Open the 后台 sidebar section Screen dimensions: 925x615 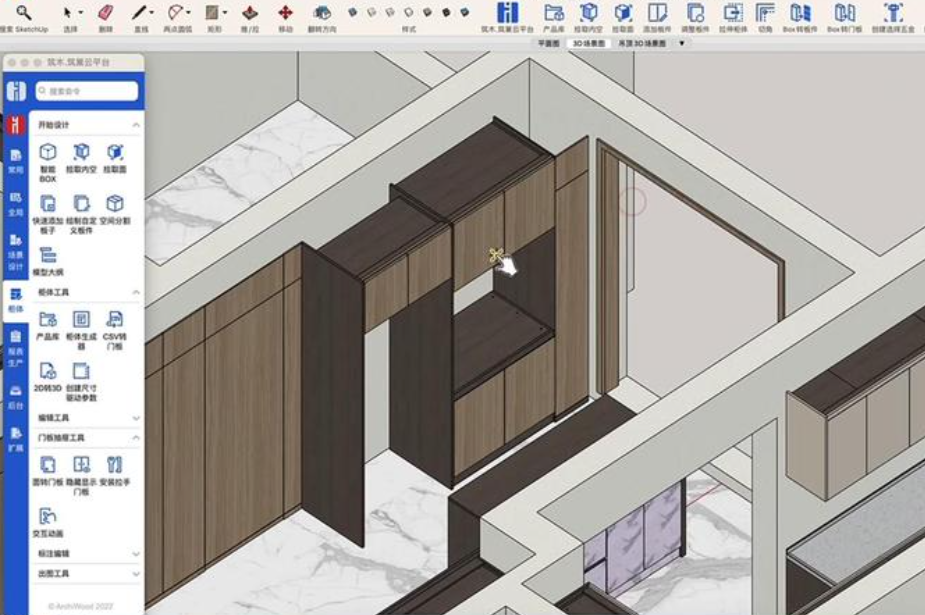click(x=16, y=397)
